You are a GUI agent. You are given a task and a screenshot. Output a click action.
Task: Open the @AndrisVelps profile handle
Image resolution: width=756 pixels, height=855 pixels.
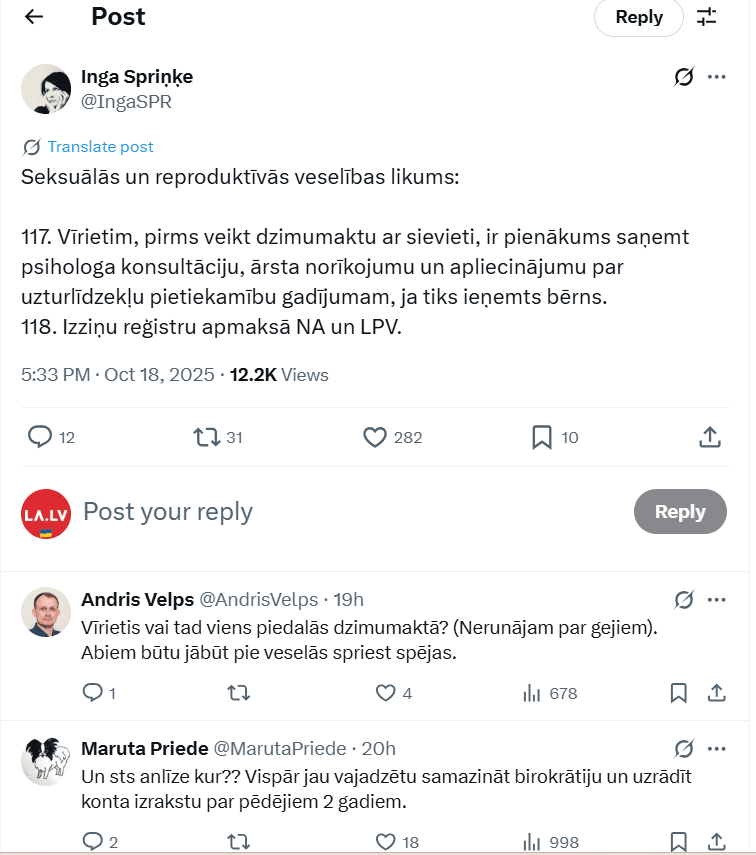pos(259,600)
